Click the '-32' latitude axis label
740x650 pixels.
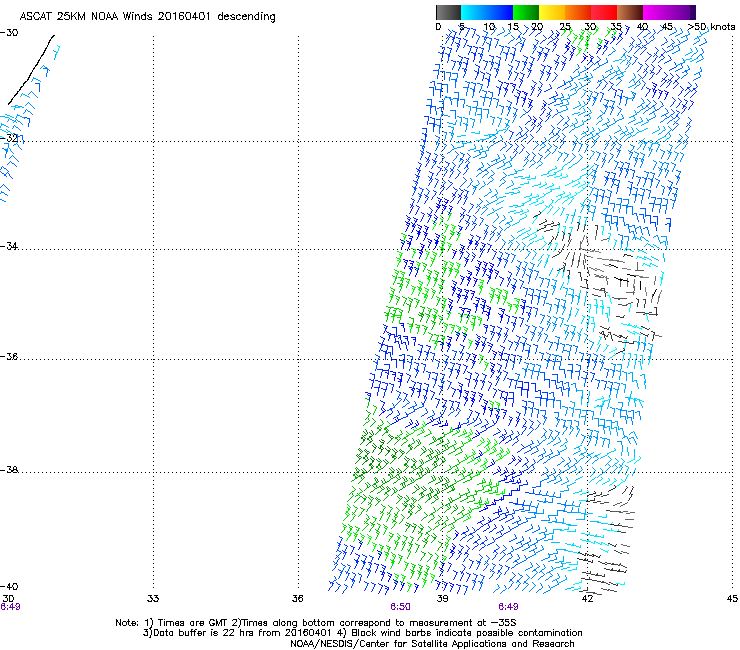9,138
